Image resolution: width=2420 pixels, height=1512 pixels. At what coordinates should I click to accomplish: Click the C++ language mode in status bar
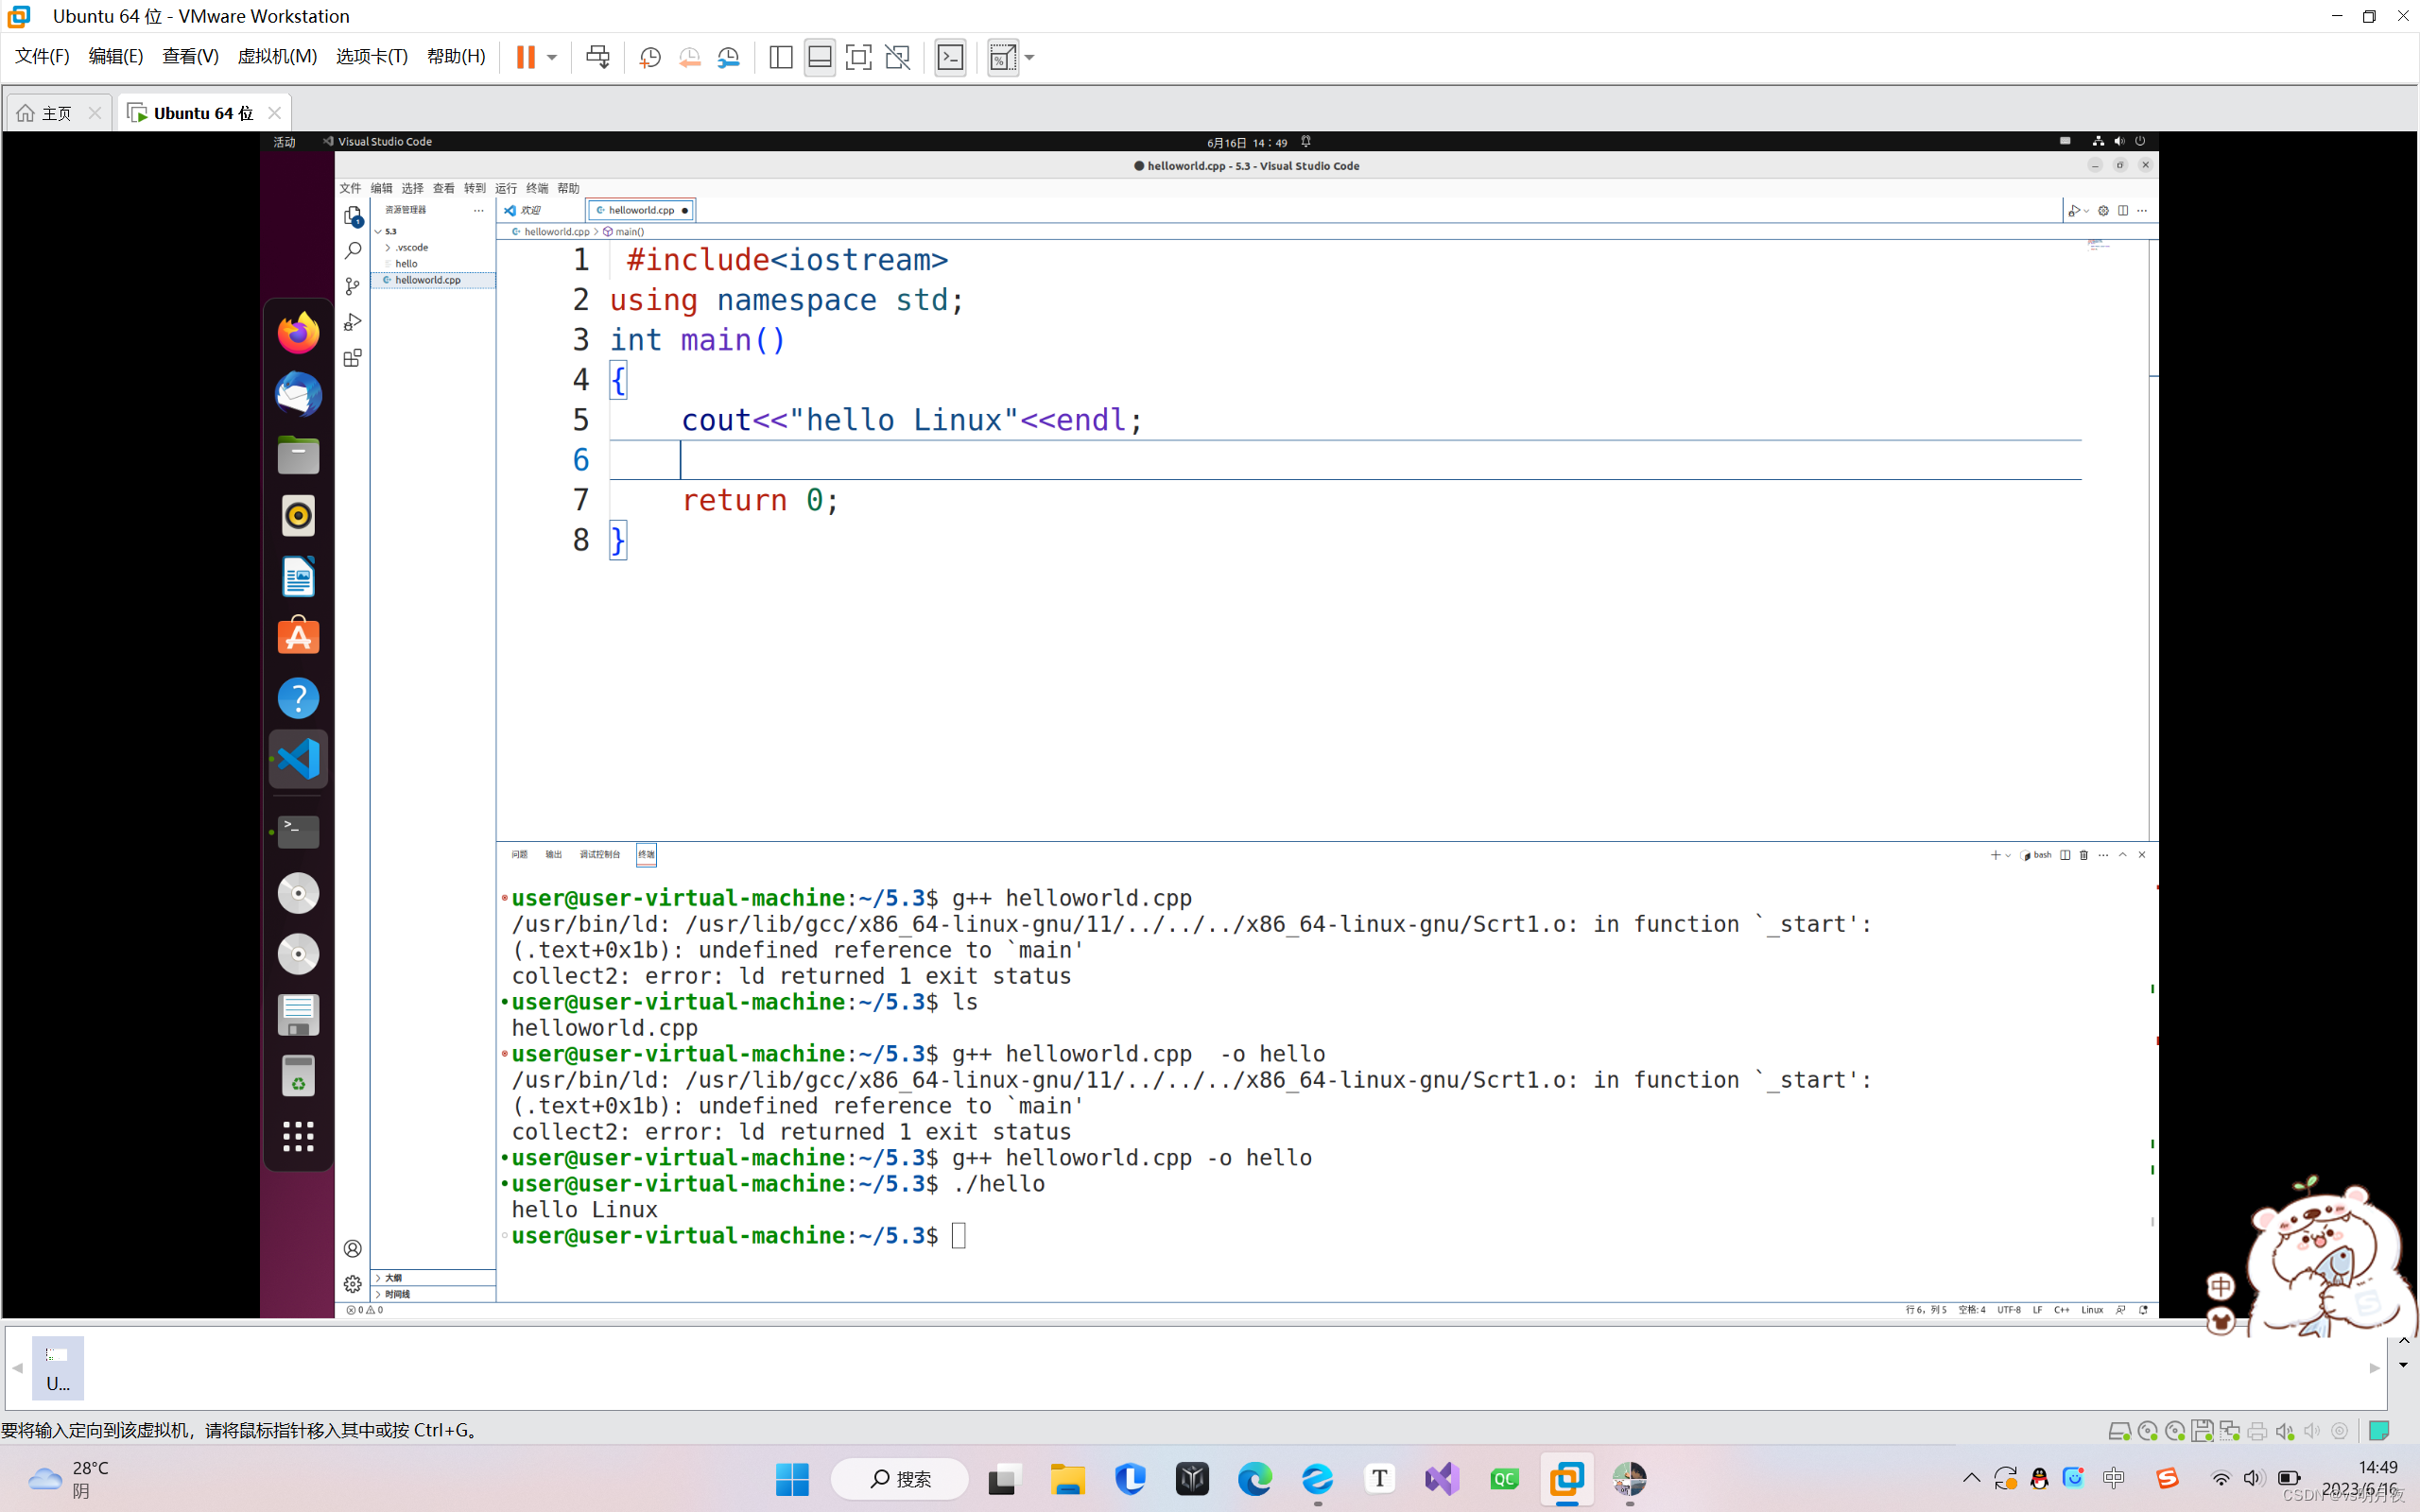(x=2061, y=1309)
